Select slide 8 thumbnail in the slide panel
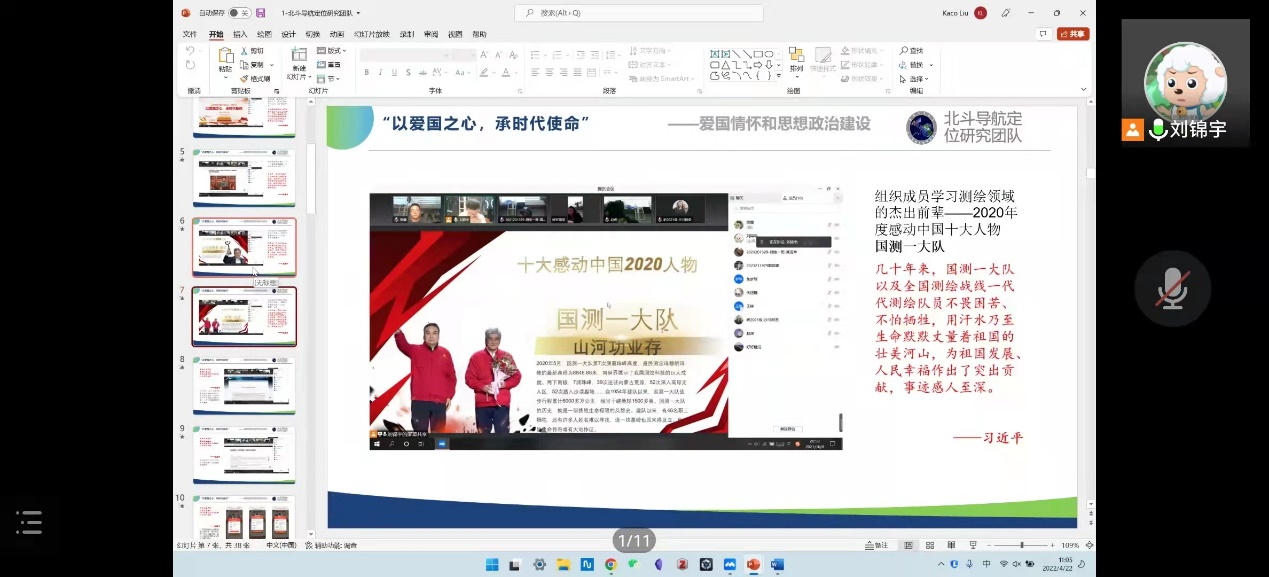The width and height of the screenshot is (1269, 577). click(x=244, y=385)
